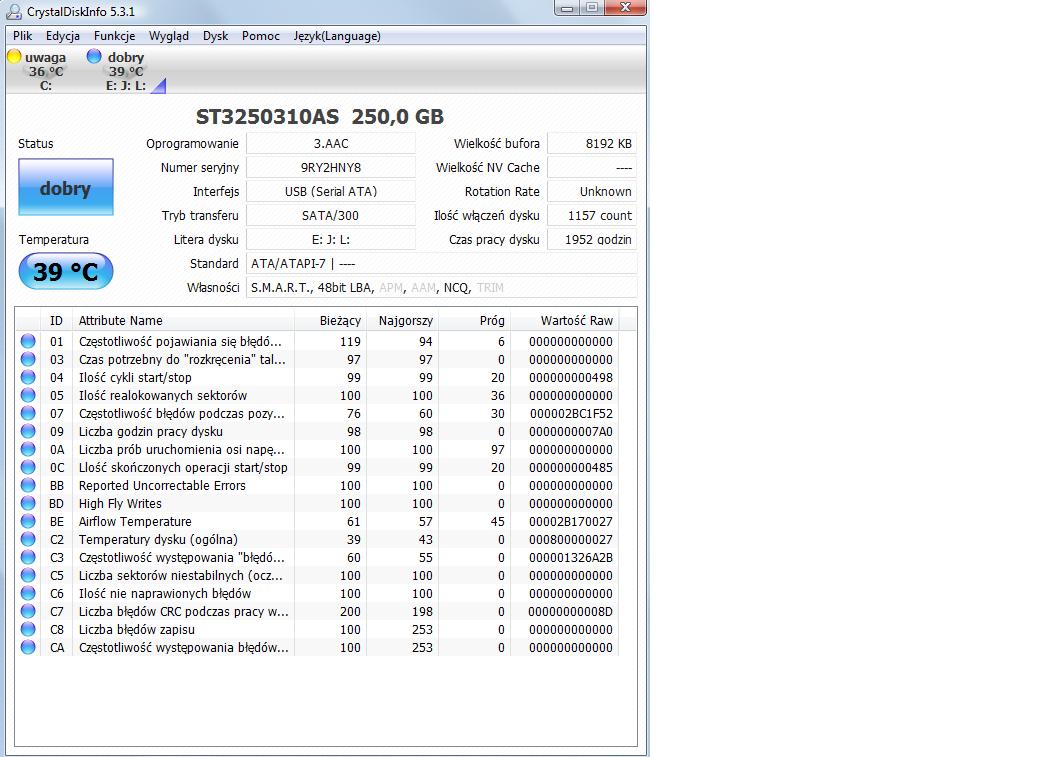Select the 'Ilość nie naprawionych błędów' row
Viewport: 1039px width, 757px height.
pos(317,593)
